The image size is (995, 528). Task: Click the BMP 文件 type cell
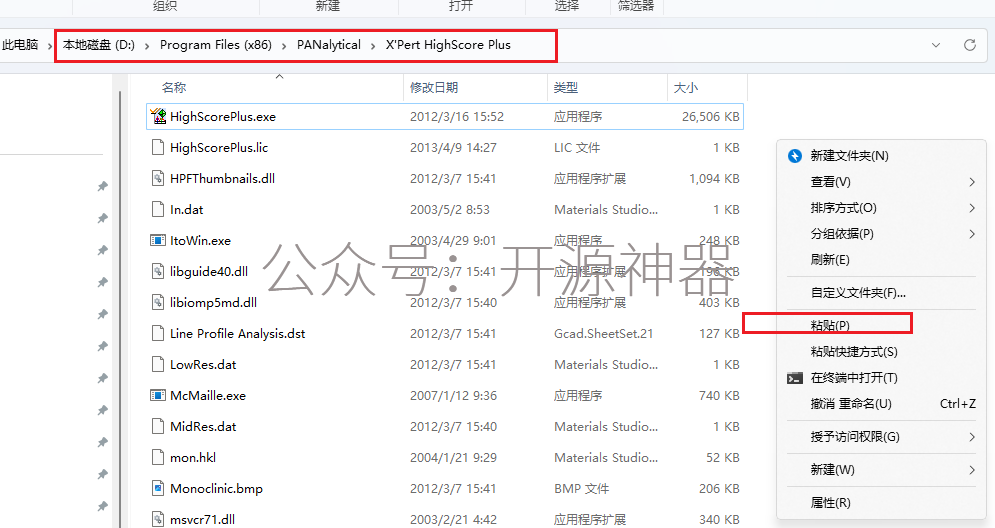point(581,489)
